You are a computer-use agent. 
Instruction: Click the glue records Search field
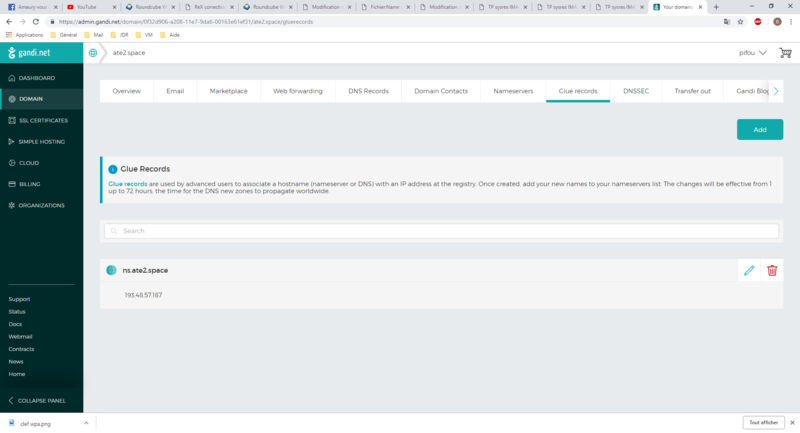(441, 231)
